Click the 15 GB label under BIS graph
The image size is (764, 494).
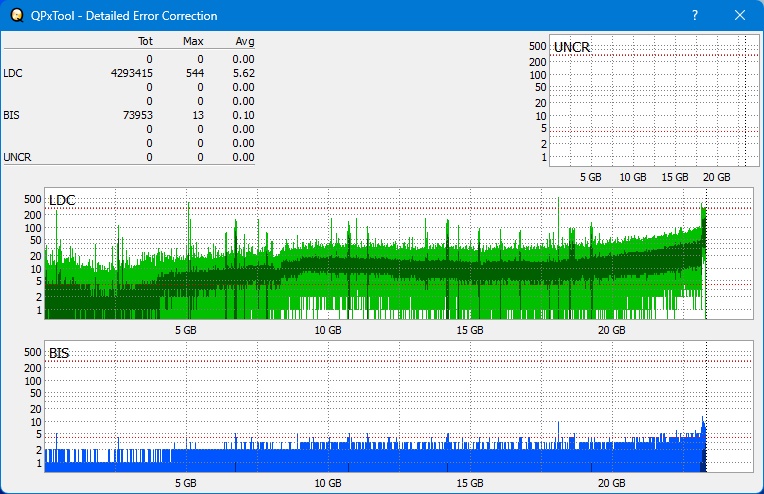coord(470,483)
